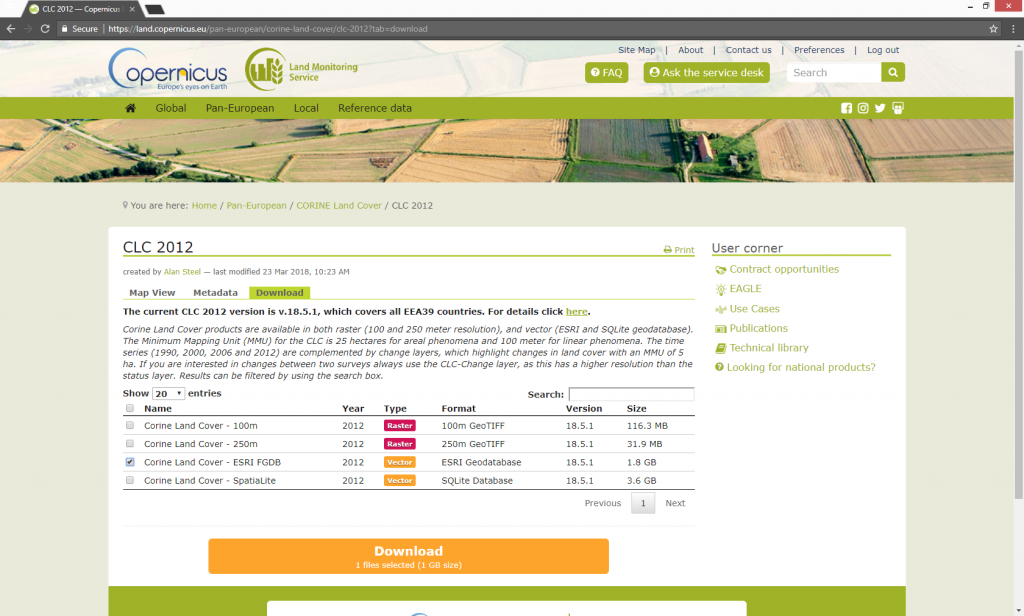1024x616 pixels.
Task: Sort table by Name column header
Action: [158, 408]
